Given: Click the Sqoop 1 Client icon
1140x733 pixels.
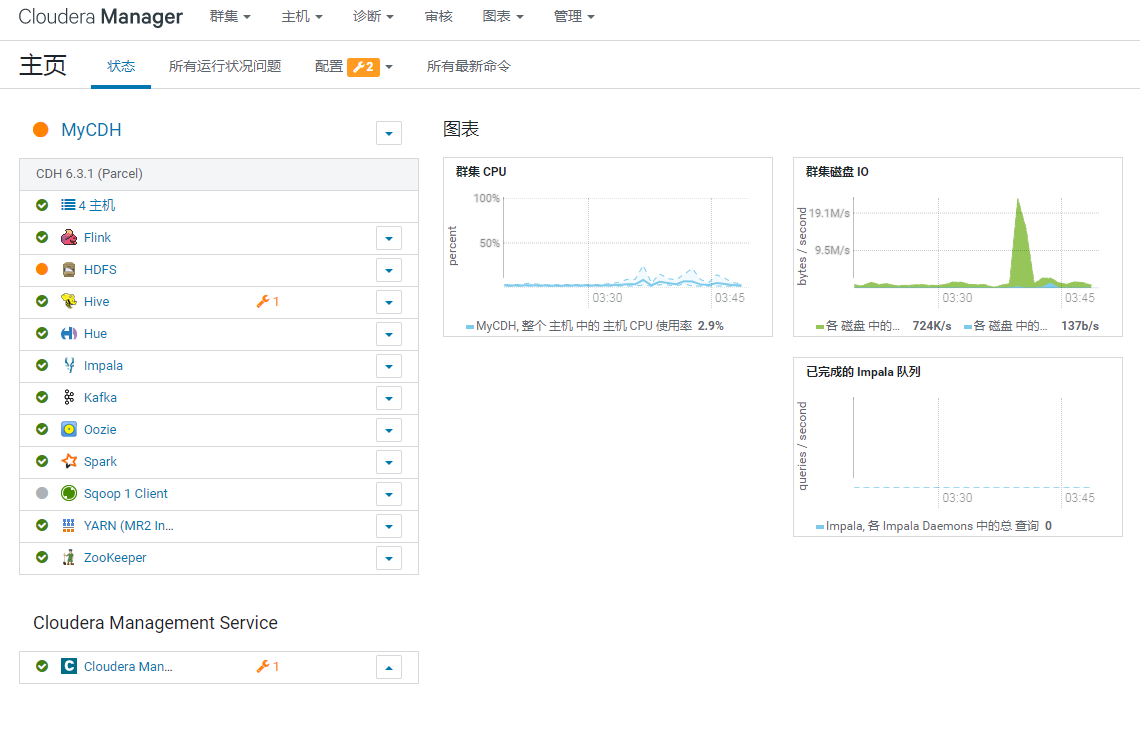Looking at the screenshot, I should click(x=69, y=493).
